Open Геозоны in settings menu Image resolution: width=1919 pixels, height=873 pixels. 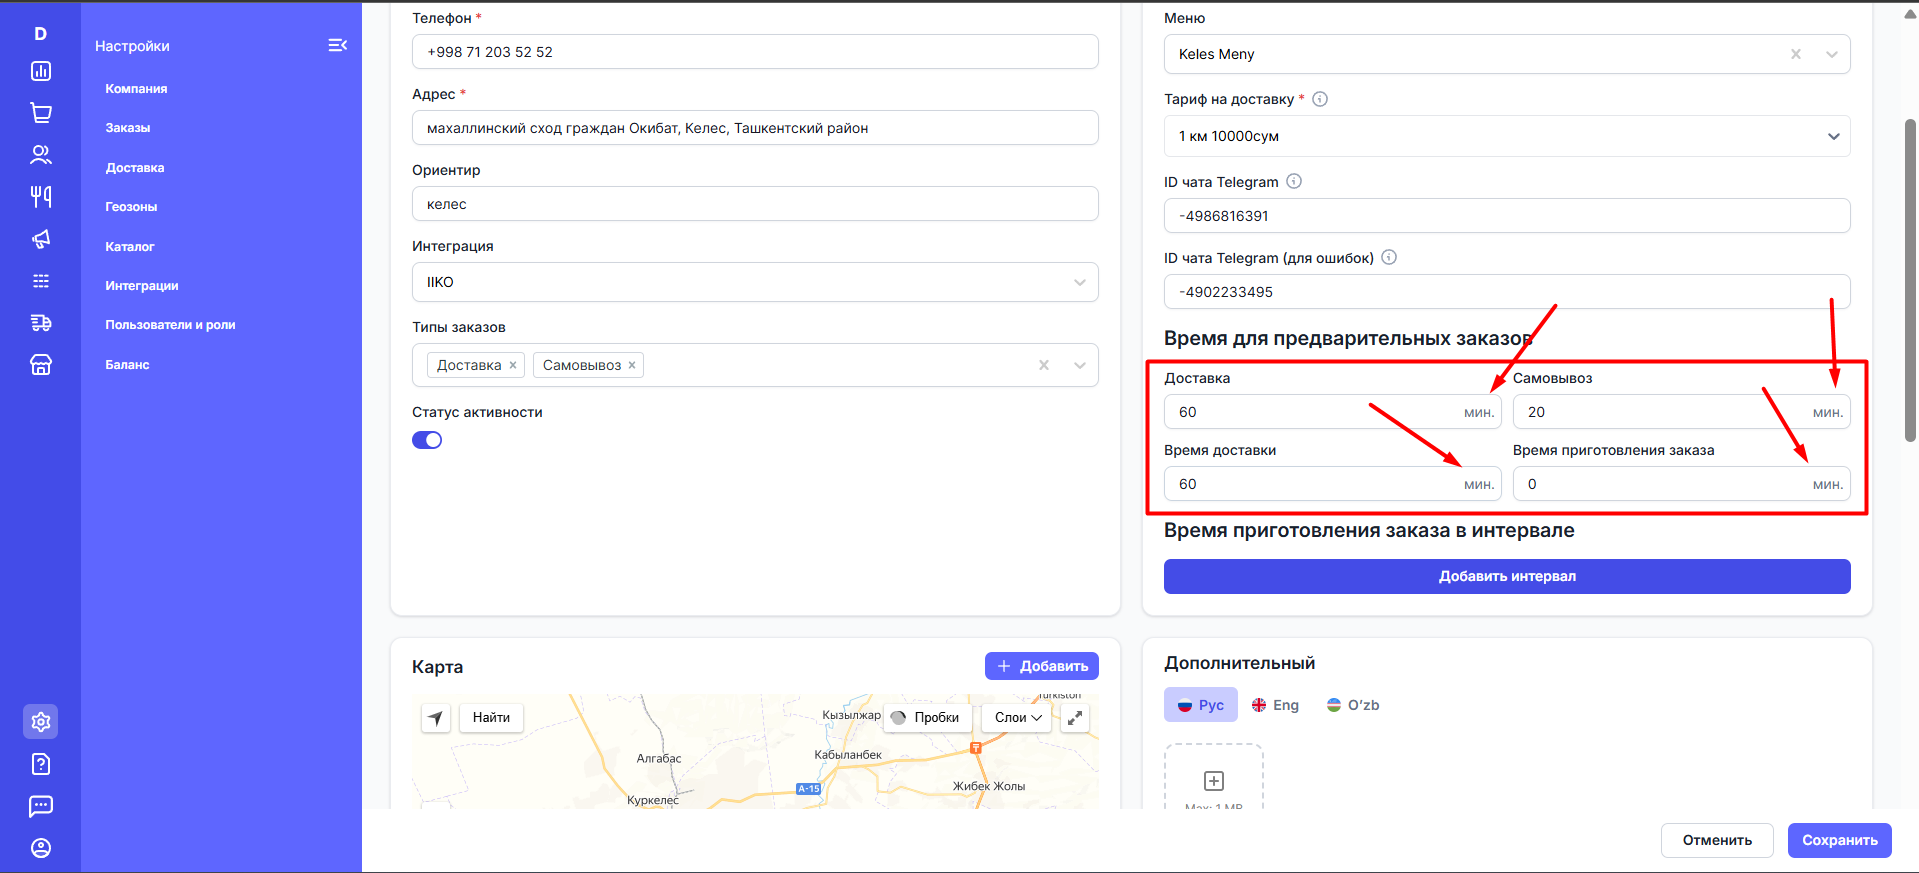[x=131, y=207]
